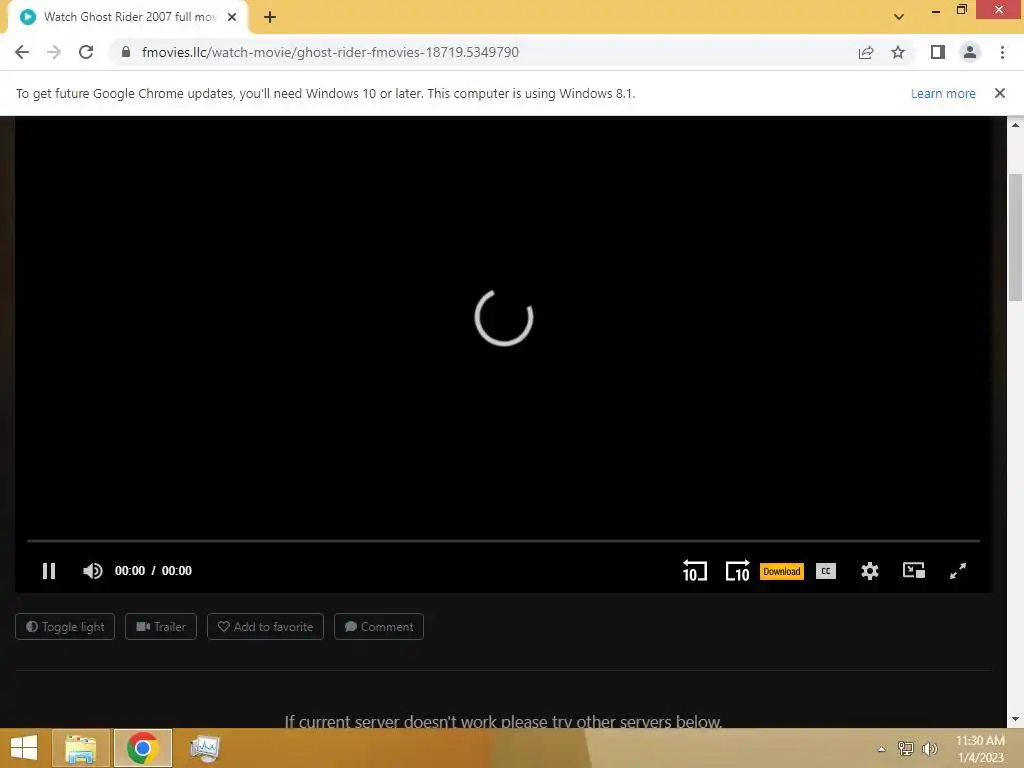Dismiss the Chrome update notification
The height and width of the screenshot is (768, 1024).
1000,93
